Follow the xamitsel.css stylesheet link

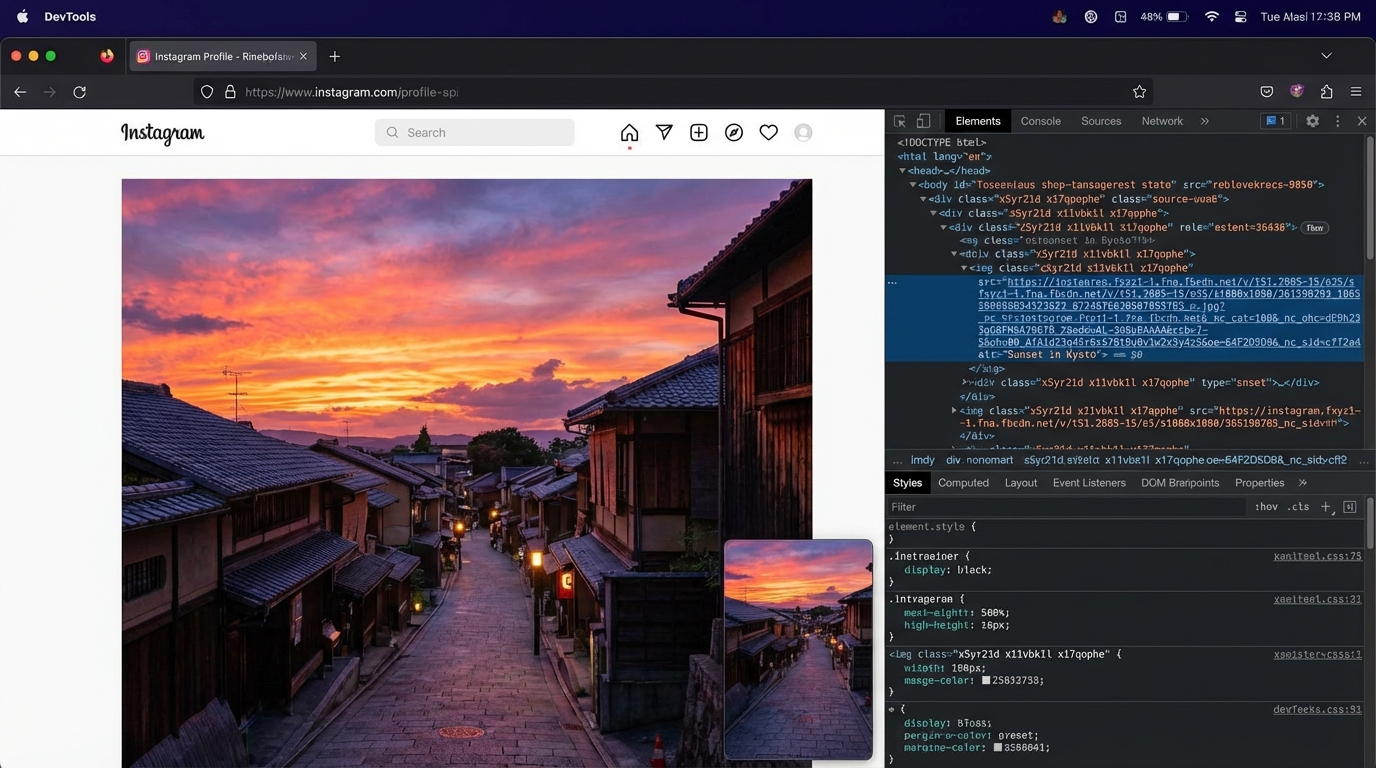(1318, 556)
